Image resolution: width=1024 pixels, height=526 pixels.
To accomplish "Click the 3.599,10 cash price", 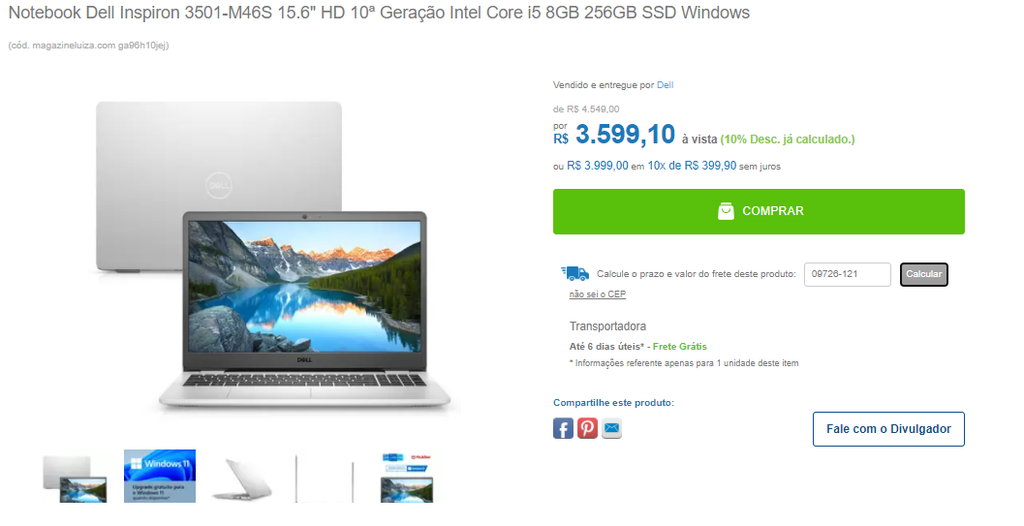I will pyautogui.click(x=625, y=135).
